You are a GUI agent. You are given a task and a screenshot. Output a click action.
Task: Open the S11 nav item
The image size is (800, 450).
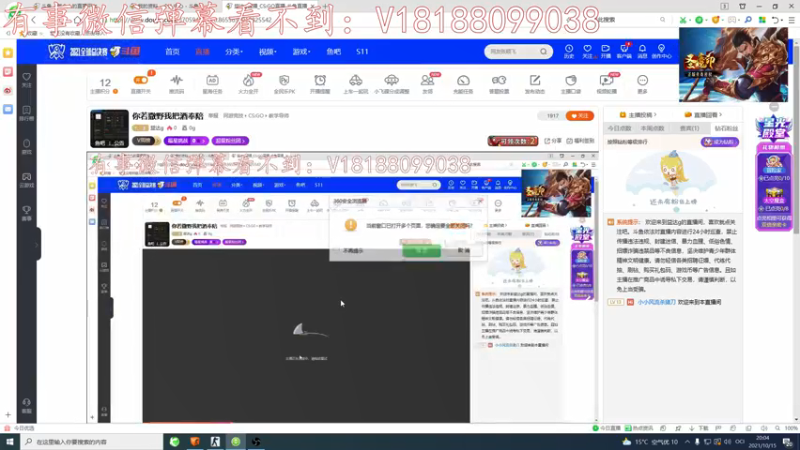click(362, 52)
